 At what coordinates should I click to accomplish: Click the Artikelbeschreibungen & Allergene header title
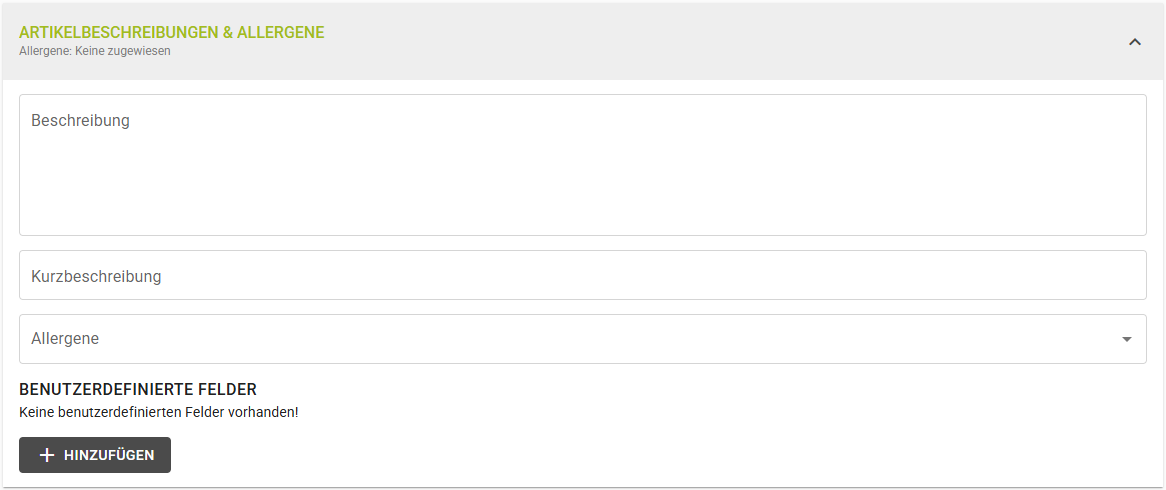point(172,32)
